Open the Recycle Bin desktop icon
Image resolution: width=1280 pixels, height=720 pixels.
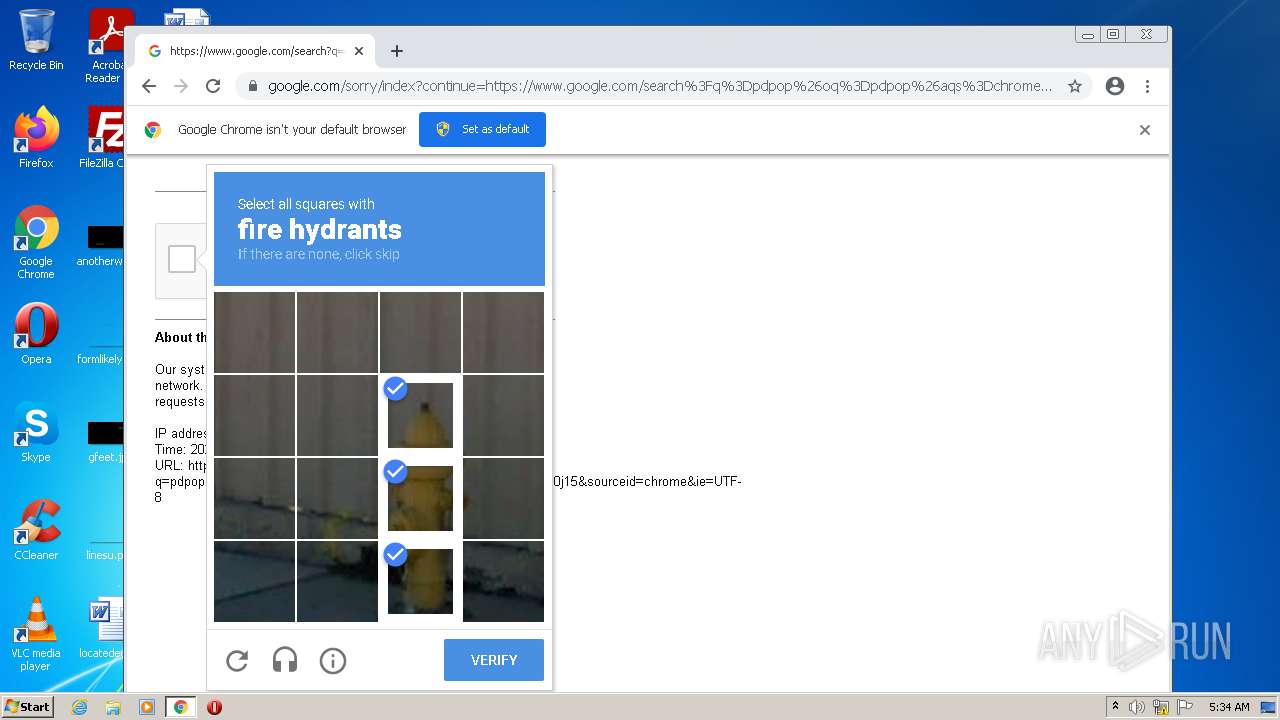(36, 40)
